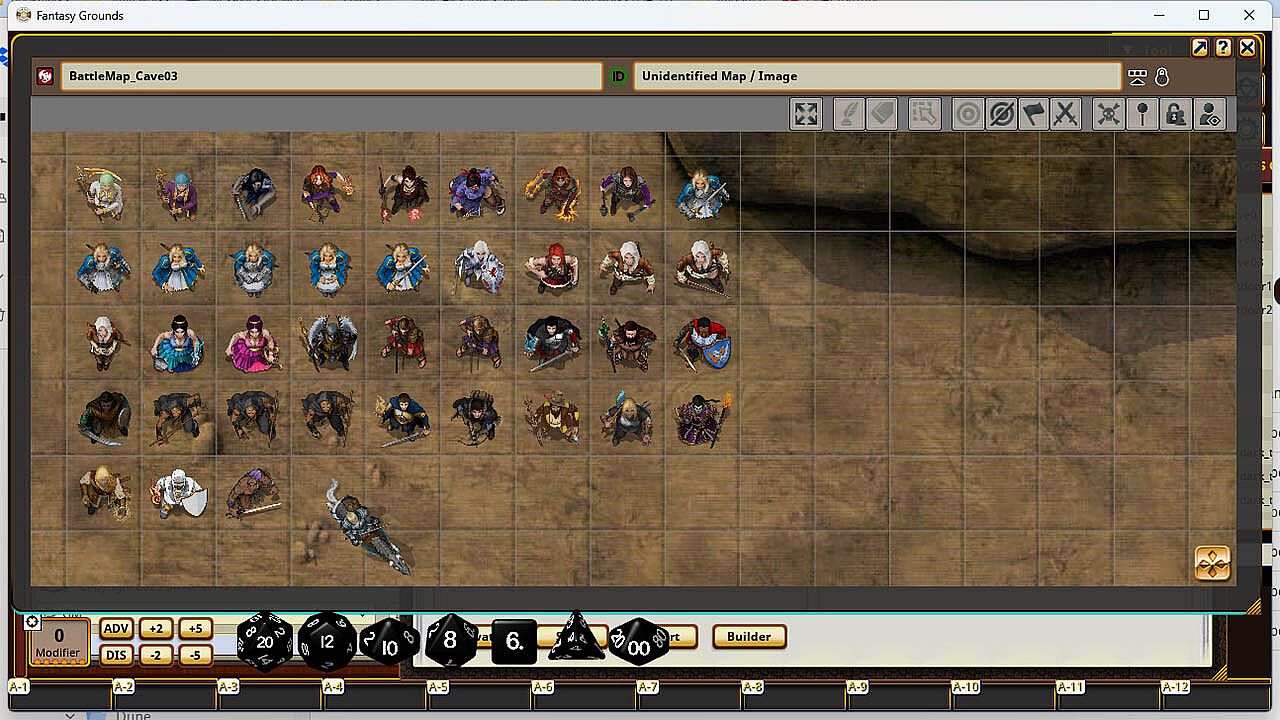This screenshot has height=720, width=1280.
Task: Click hotkey slot A-3
Action: pyautogui.click(x=269, y=694)
